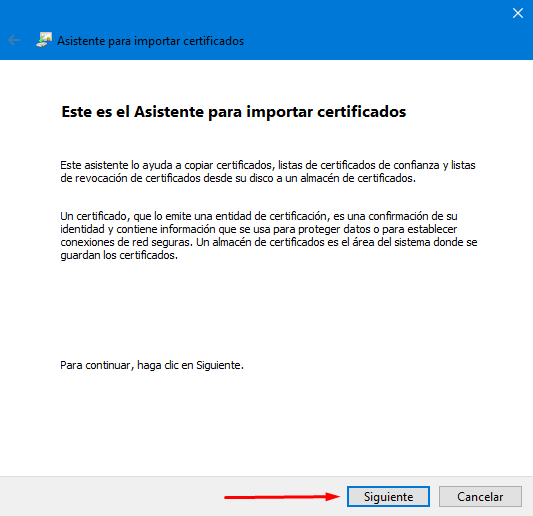Select the bold heading 'Este es el Asistente'
533x516 pixels.
coord(133,111)
